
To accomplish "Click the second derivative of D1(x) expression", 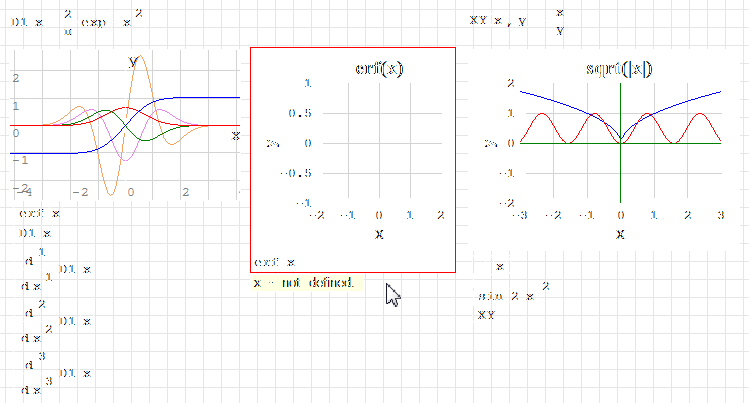I will [x=59, y=320].
